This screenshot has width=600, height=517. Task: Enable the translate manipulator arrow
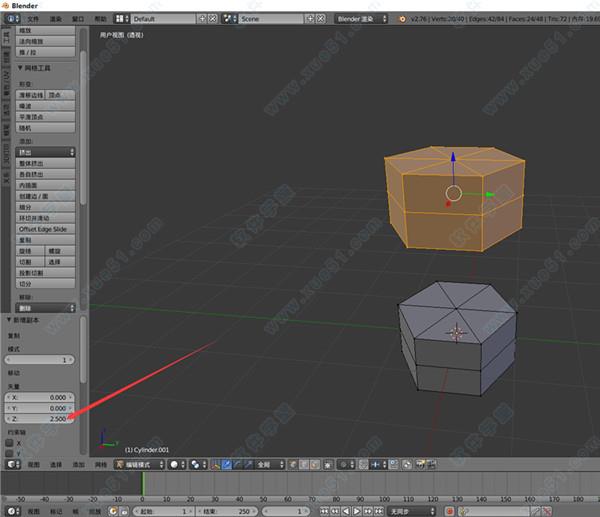pyautogui.click(x=227, y=465)
